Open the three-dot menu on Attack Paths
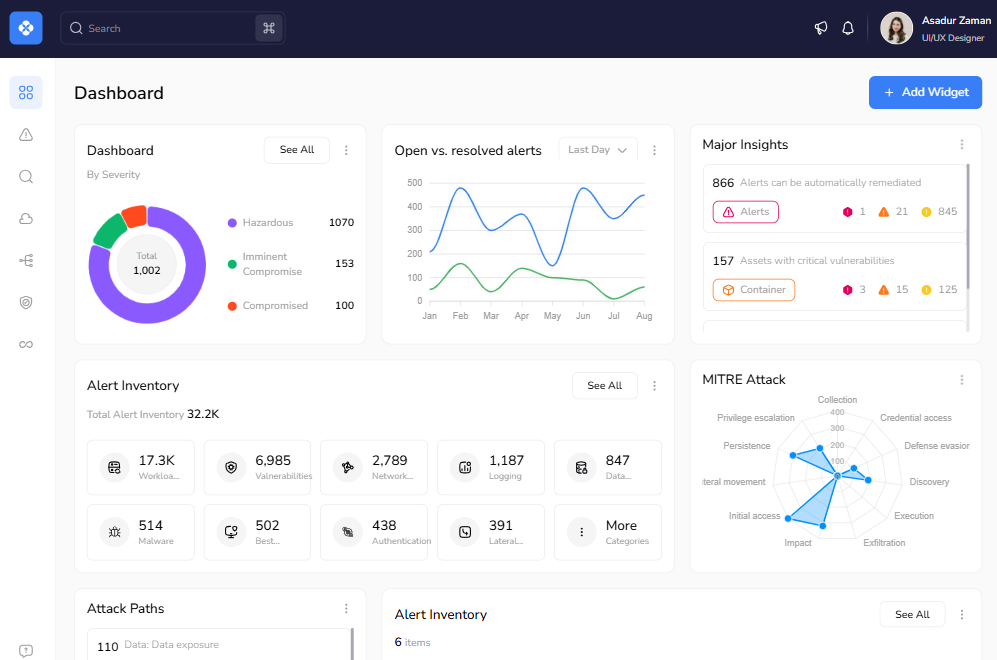This screenshot has width=997, height=660. [346, 609]
